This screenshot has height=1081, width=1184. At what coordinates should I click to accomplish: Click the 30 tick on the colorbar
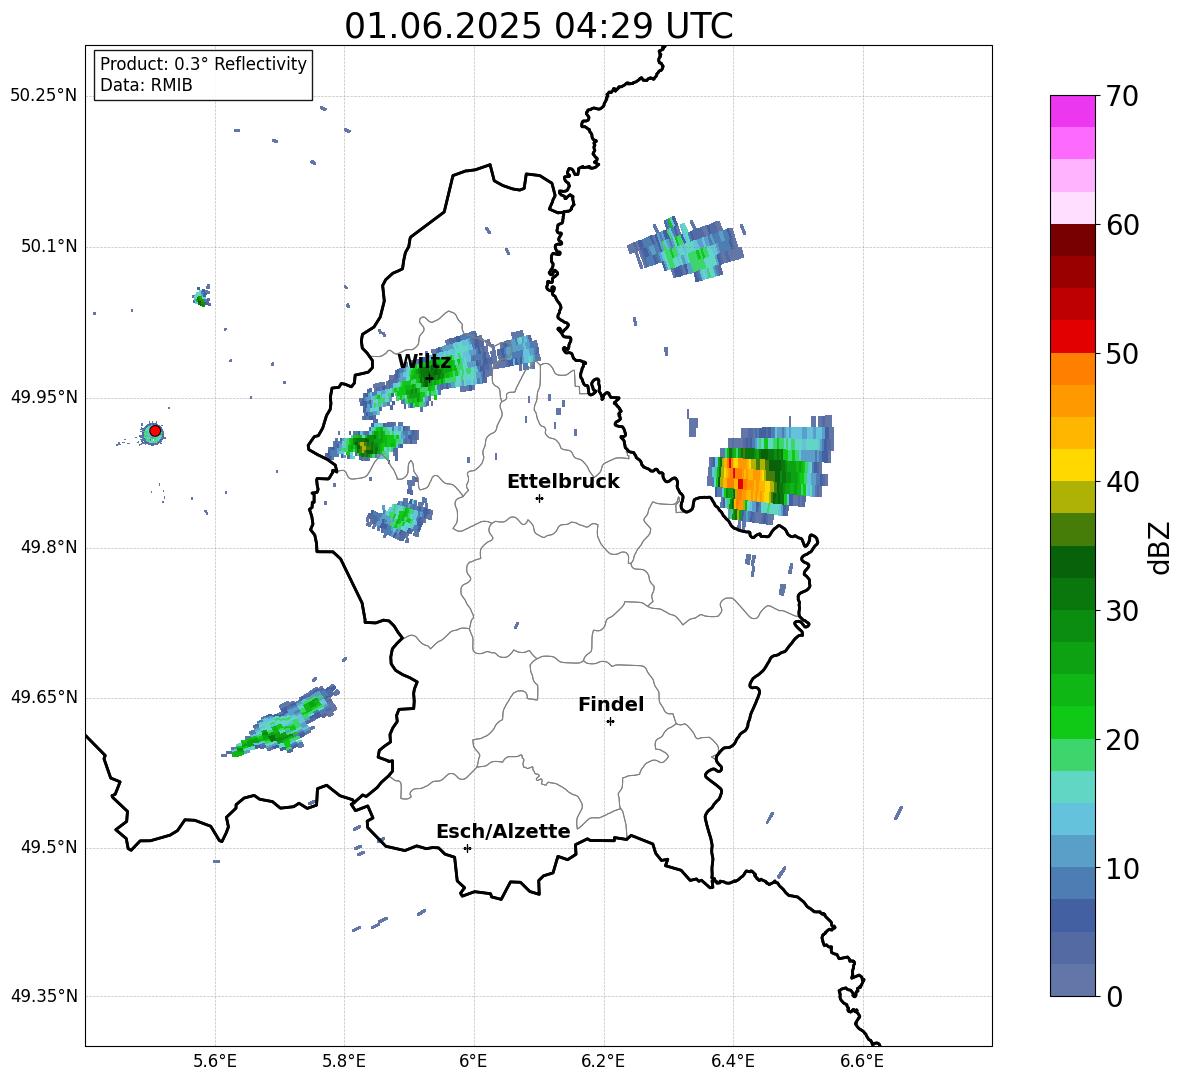[1123, 611]
